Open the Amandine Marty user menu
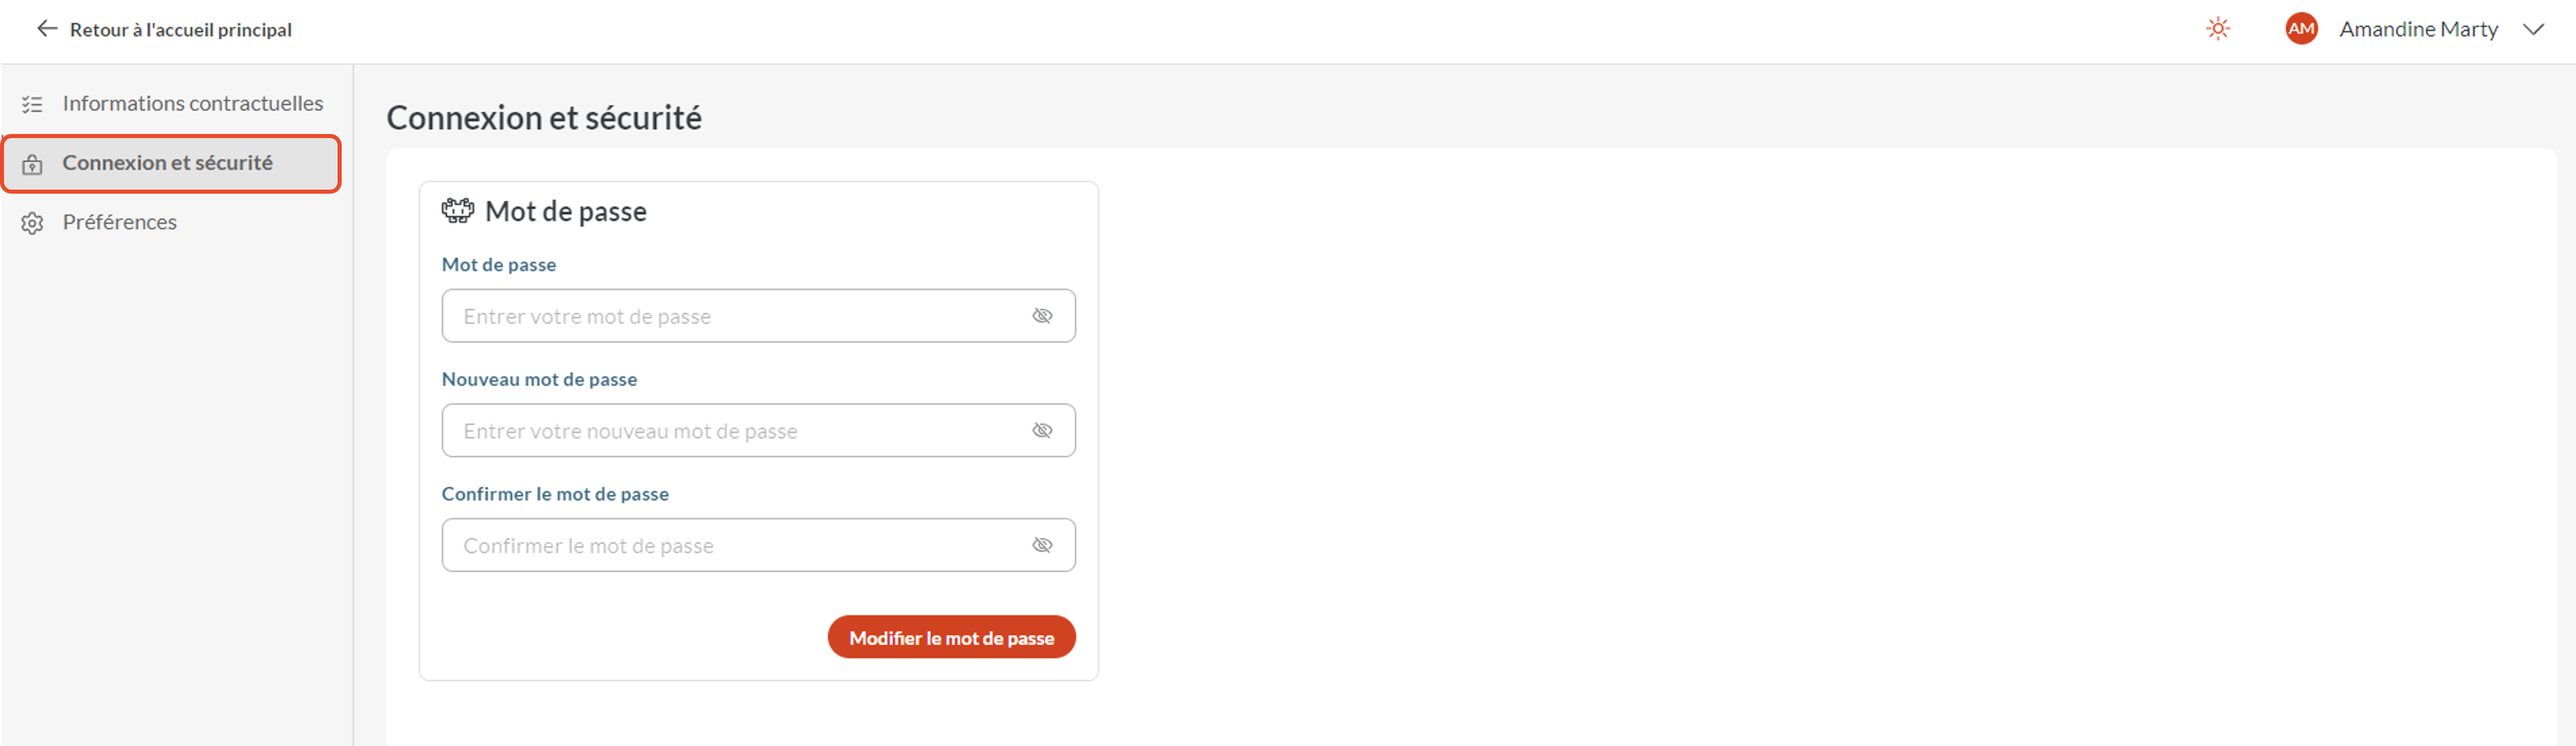This screenshot has height=746, width=2576. (x=2417, y=30)
